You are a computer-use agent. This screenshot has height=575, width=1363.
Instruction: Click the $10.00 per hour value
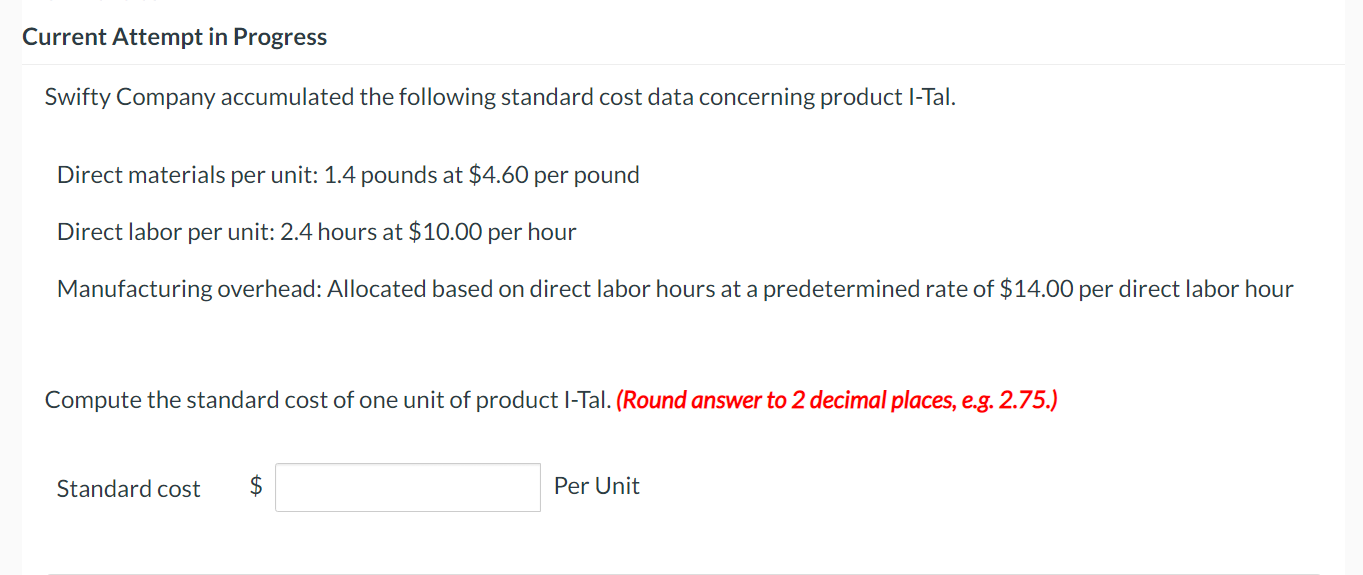(492, 232)
